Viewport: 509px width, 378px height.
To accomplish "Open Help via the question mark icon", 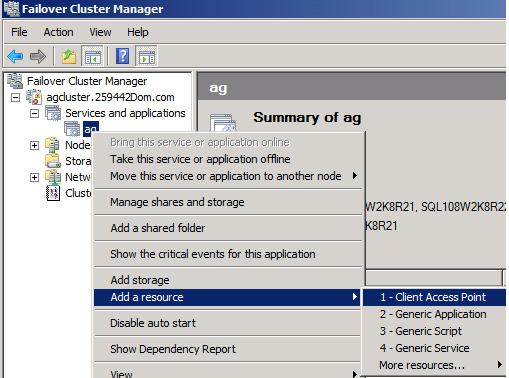I will point(122,56).
